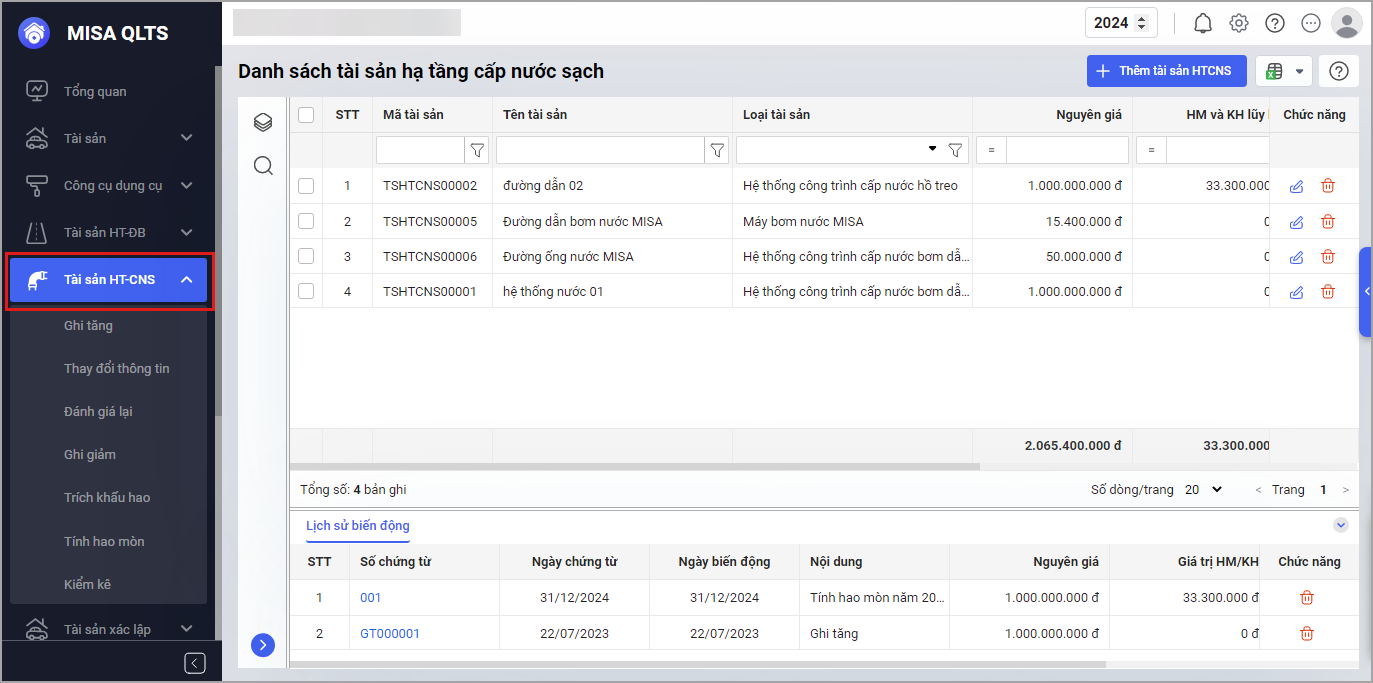
Task: Delete history record GT000001 using trash icon
Action: (1307, 633)
